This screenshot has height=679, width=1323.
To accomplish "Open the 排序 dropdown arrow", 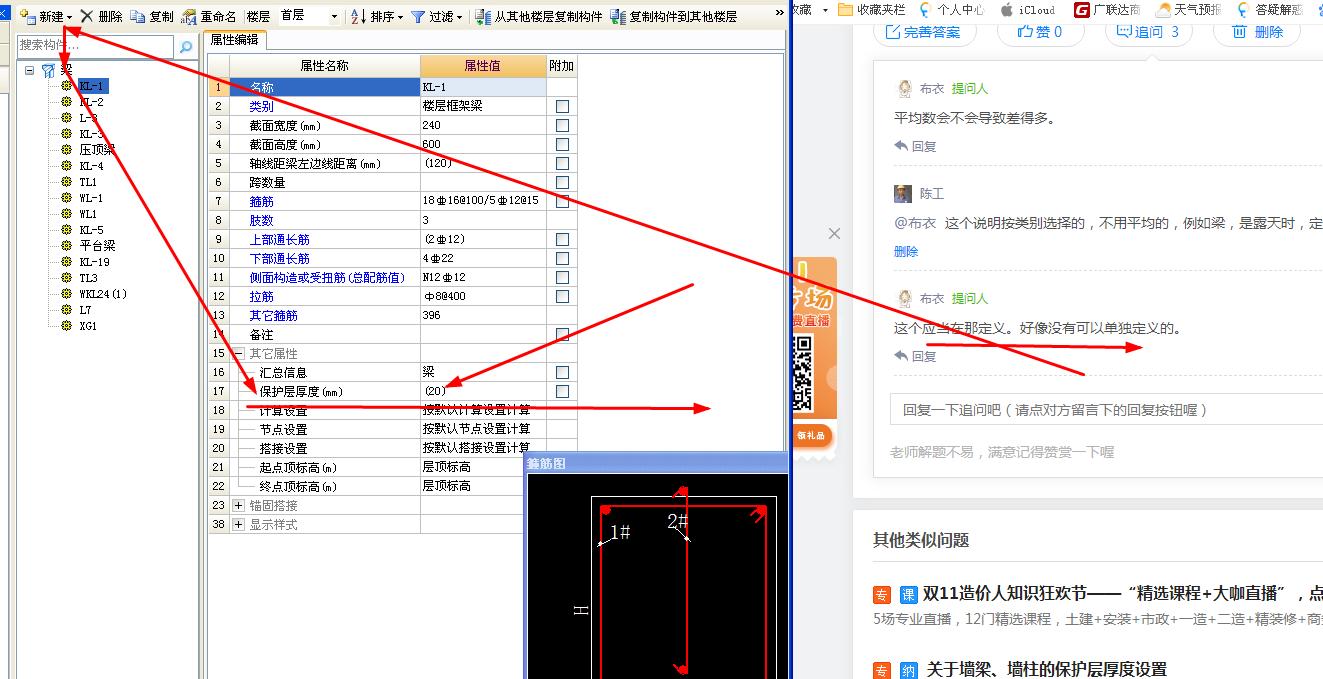I will click(x=400, y=17).
